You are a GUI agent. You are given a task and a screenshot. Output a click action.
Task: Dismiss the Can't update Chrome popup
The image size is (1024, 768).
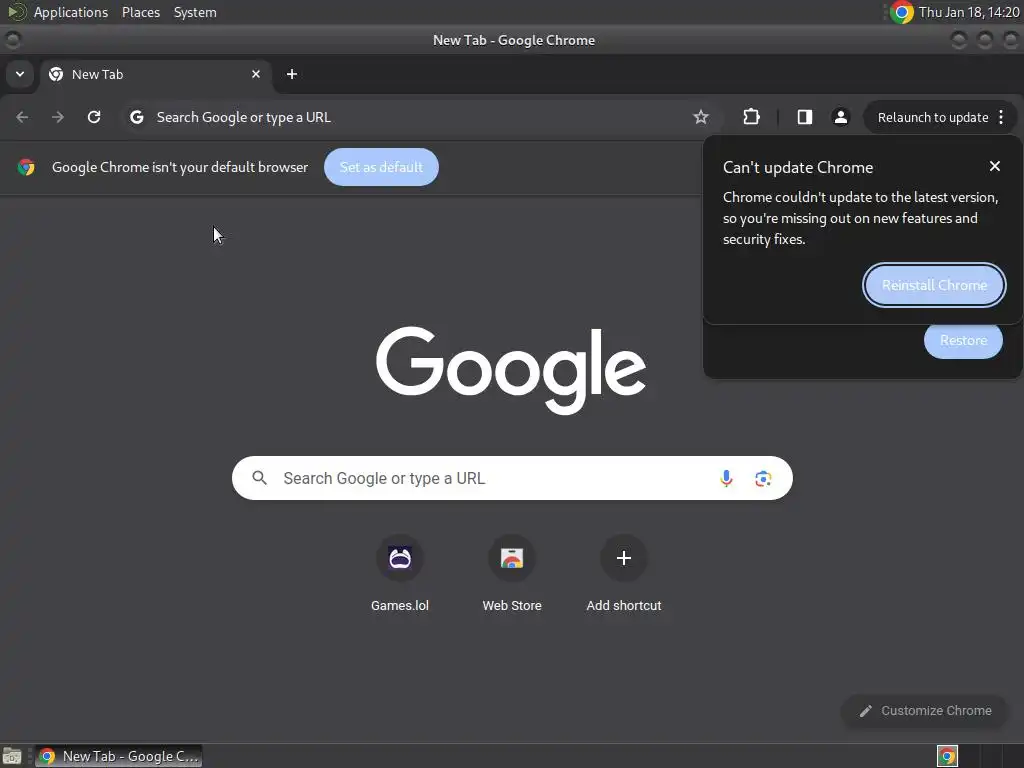point(995,167)
